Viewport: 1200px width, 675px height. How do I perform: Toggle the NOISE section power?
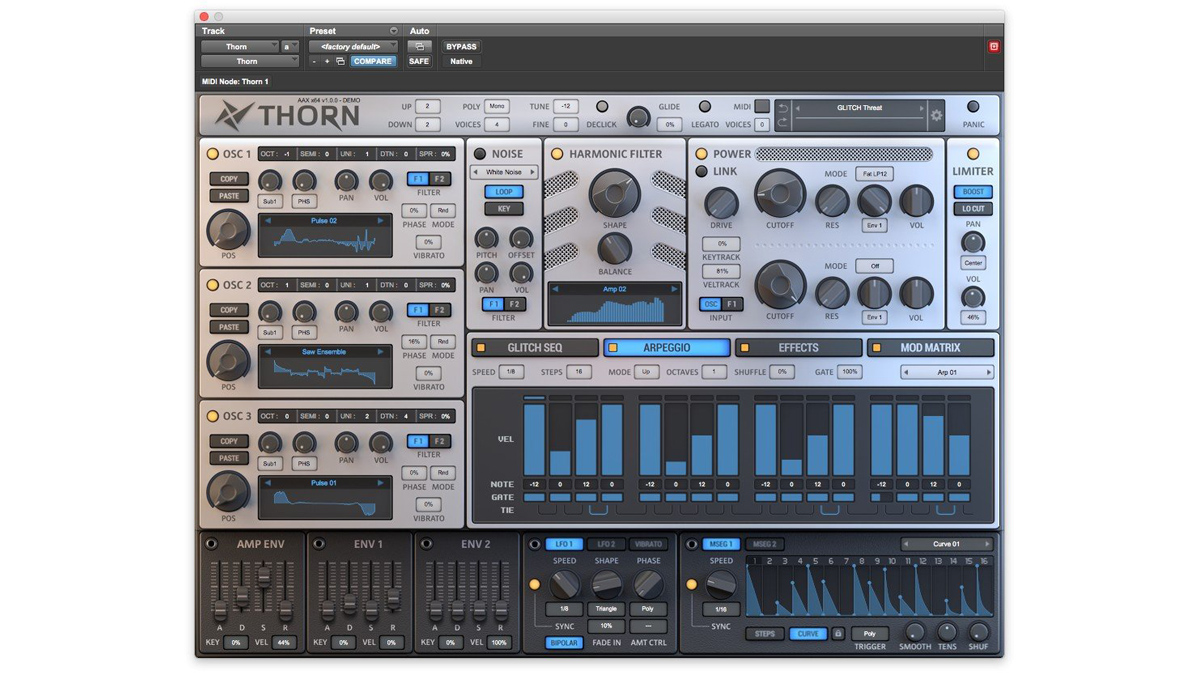click(480, 154)
